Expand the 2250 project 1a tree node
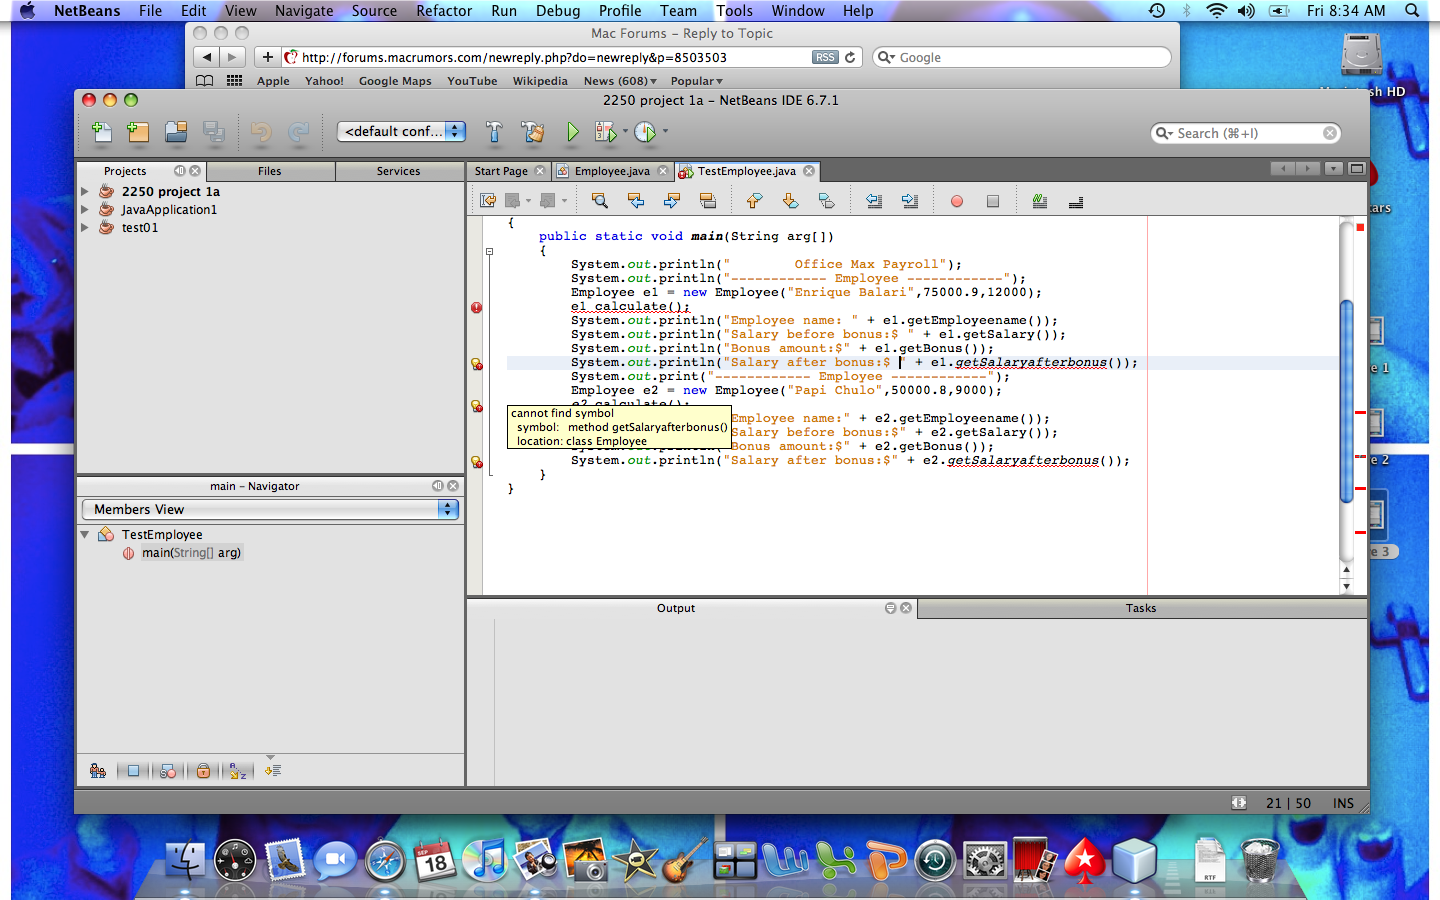Viewport: 1440px width, 900px height. click(x=85, y=191)
